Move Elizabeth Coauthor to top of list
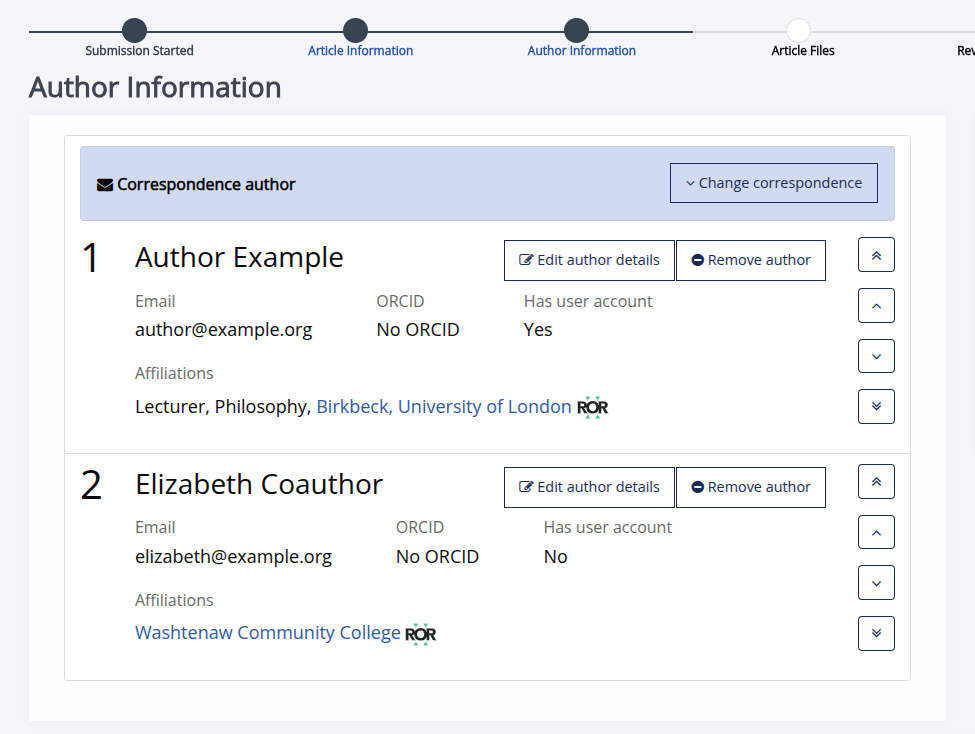This screenshot has width=975, height=734. click(x=876, y=482)
